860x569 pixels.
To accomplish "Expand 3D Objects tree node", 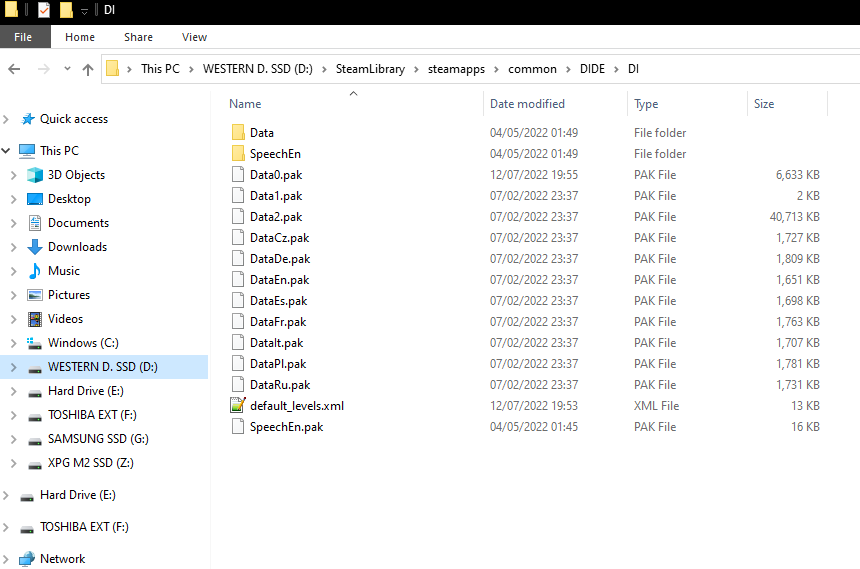I will coord(14,175).
